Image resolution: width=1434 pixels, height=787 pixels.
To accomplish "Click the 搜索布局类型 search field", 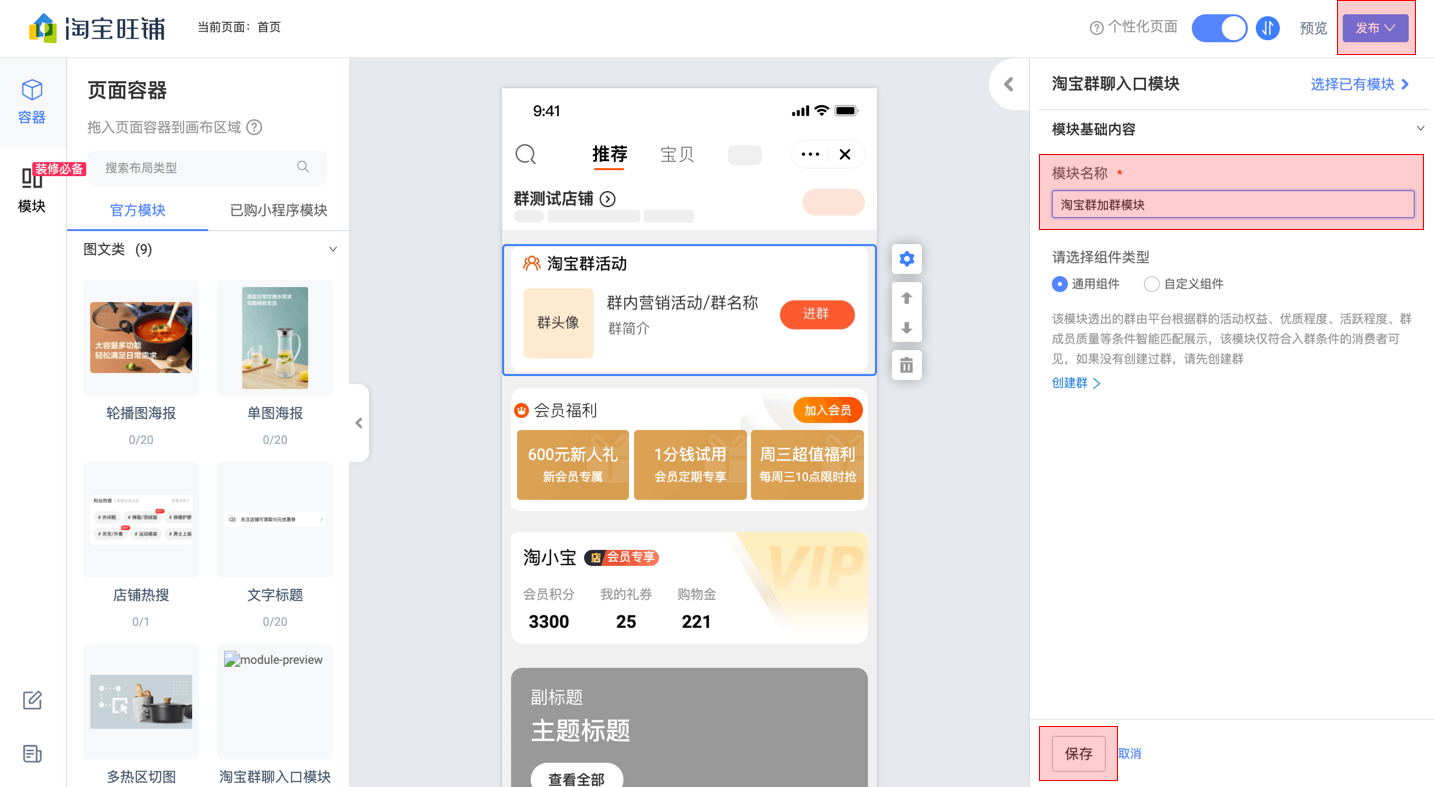I will pos(207,167).
